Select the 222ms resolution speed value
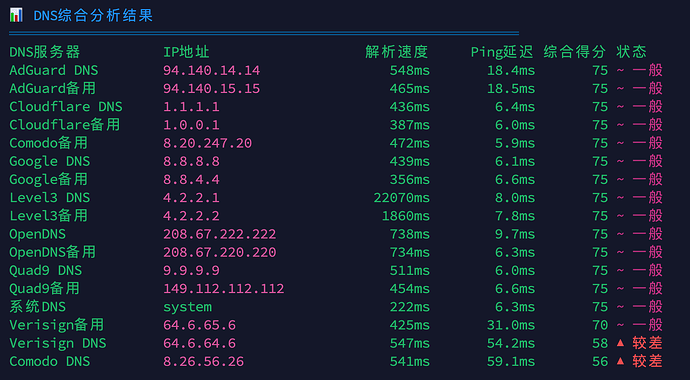This screenshot has height=380, width=690. pos(410,307)
